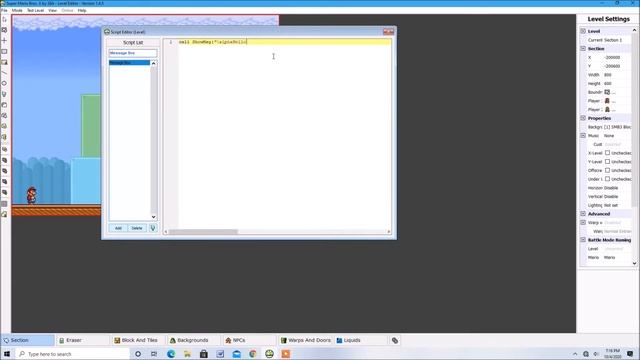Screen dimensions: 640x360
Task: Click the Background value SMB3 Blocks
Action: 617,127
